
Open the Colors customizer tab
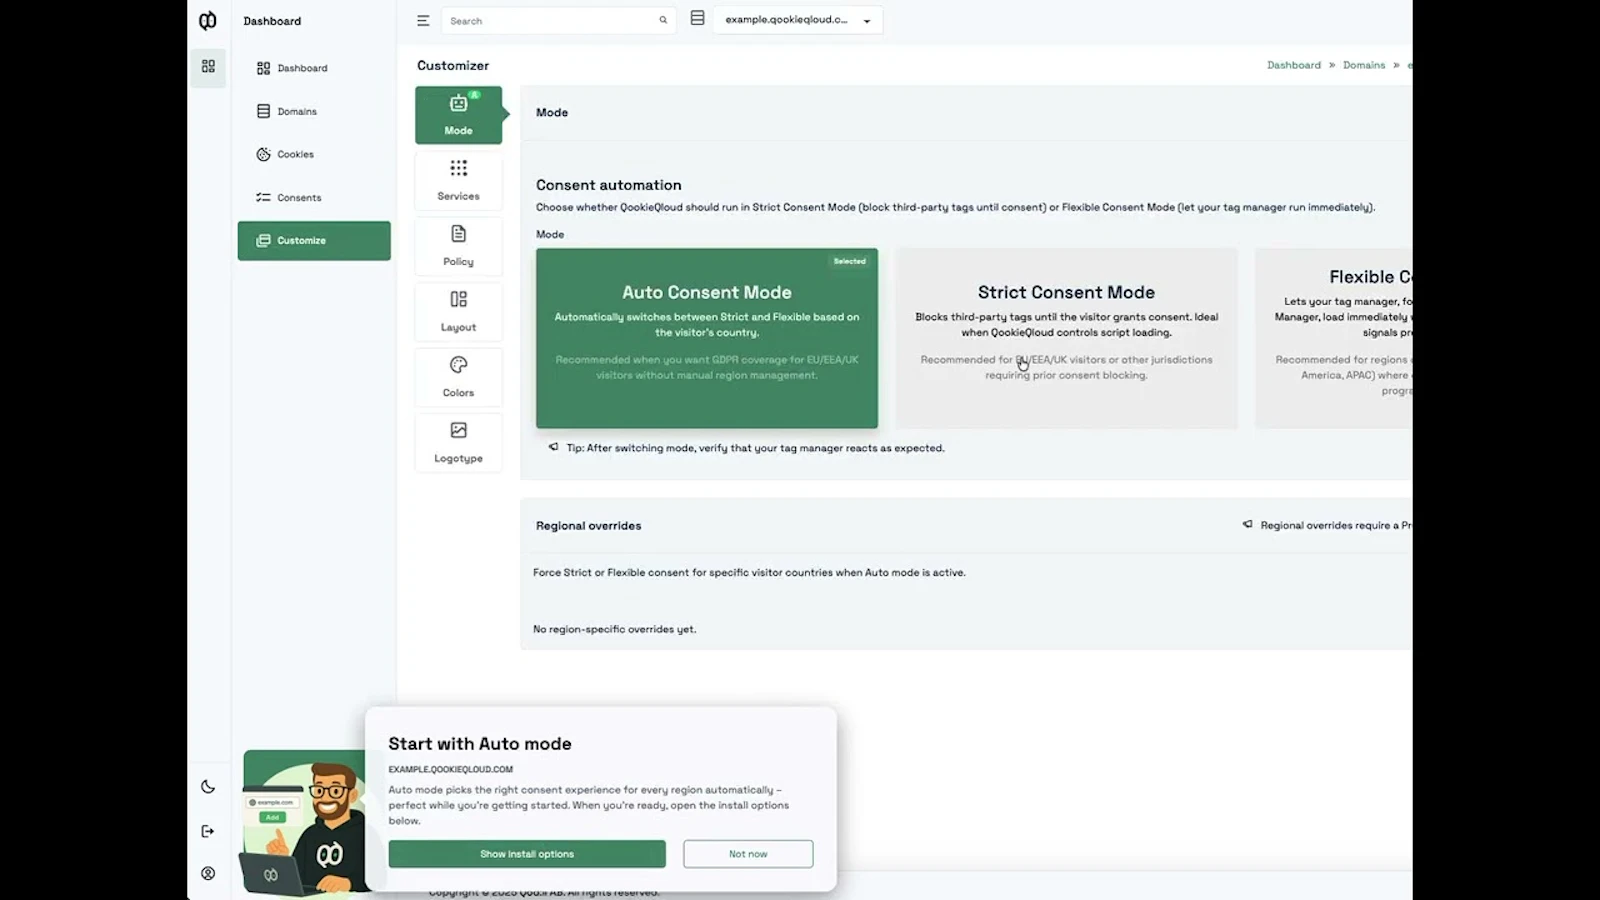tap(459, 377)
